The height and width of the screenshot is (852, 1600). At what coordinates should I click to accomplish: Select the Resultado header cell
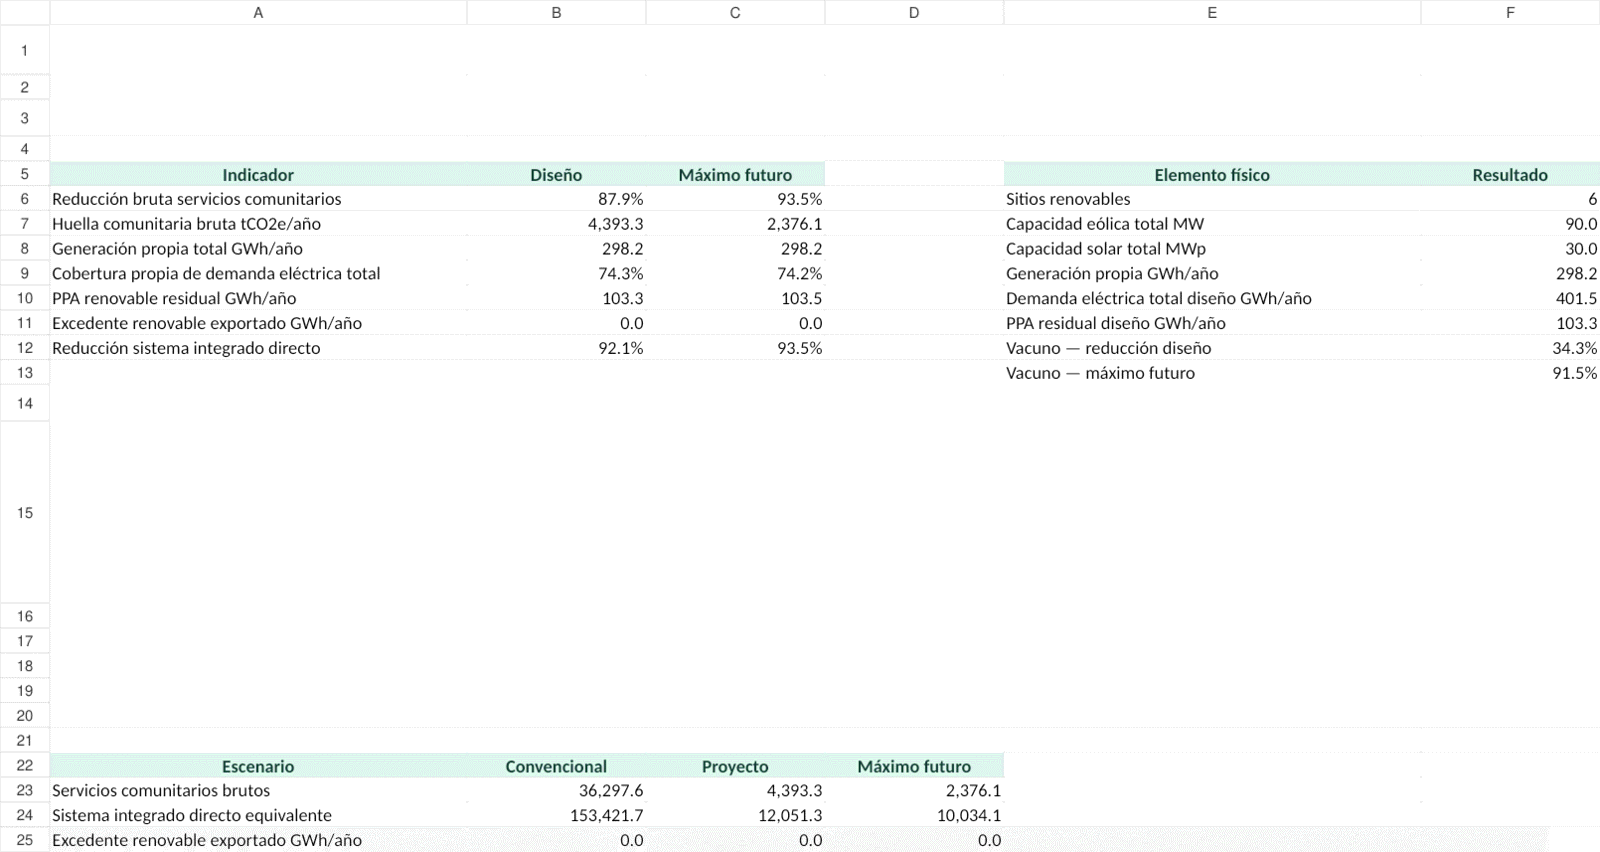(x=1510, y=174)
